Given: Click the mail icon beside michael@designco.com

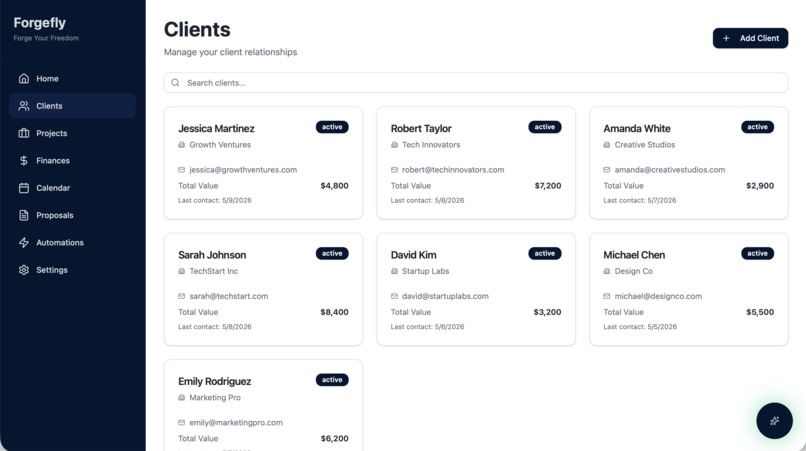Looking at the screenshot, I should pyautogui.click(x=607, y=296).
